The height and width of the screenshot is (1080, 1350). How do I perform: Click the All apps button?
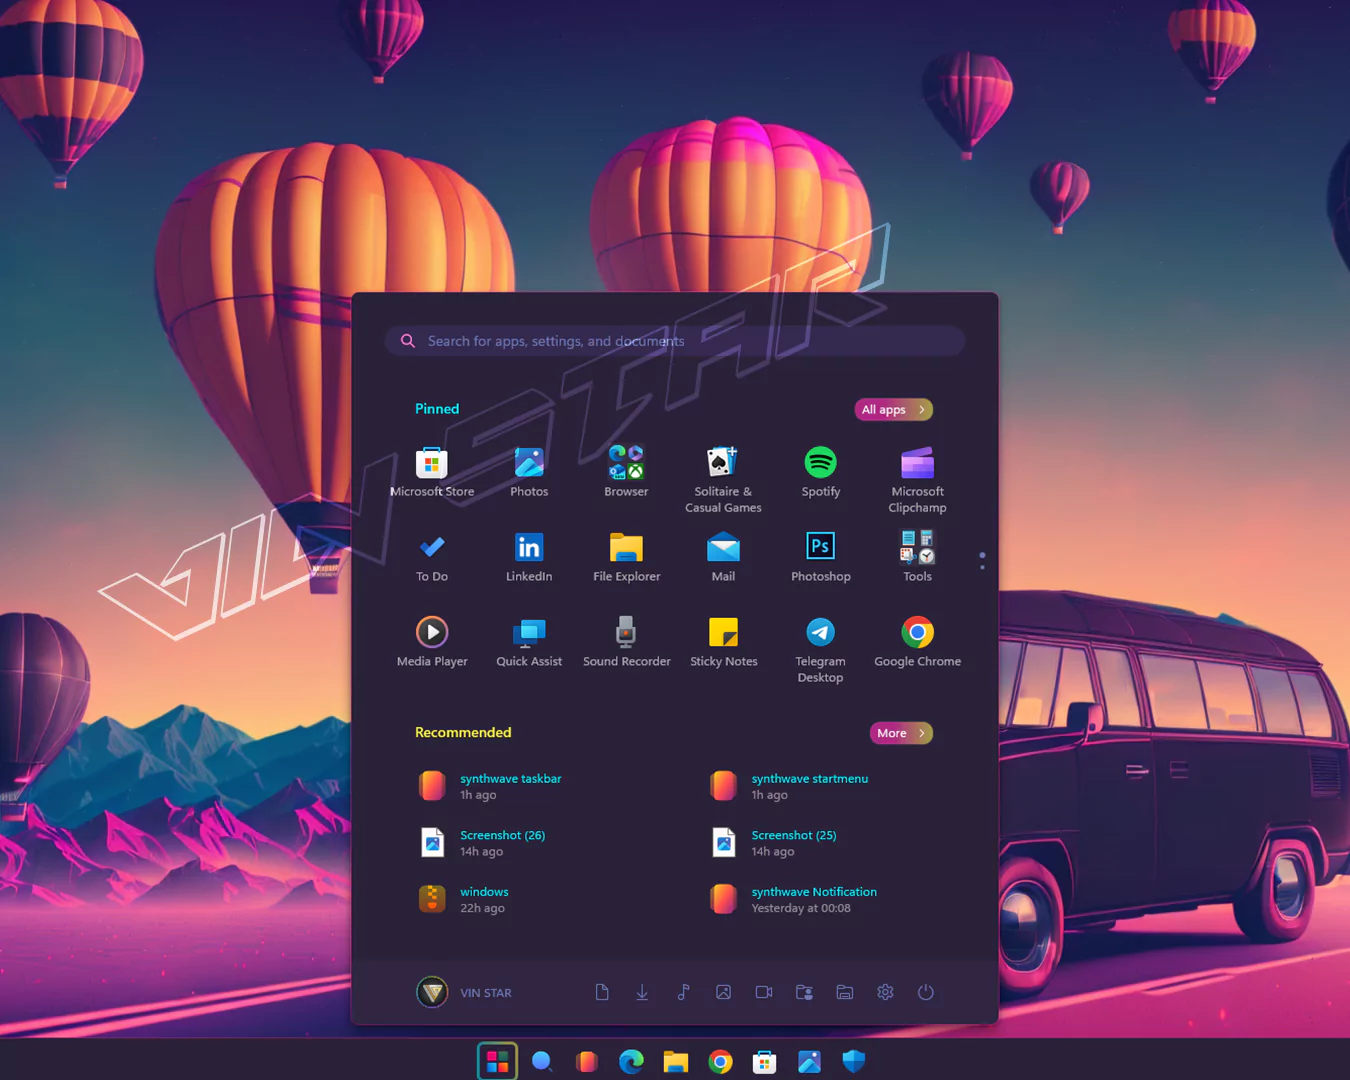pos(894,410)
